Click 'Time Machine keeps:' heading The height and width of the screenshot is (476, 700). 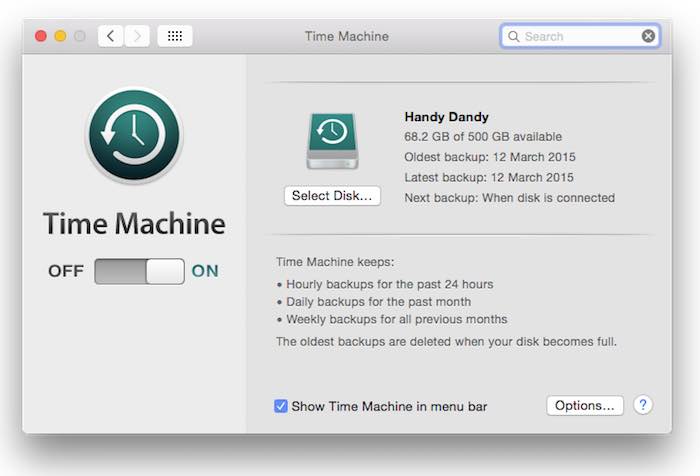click(x=335, y=262)
